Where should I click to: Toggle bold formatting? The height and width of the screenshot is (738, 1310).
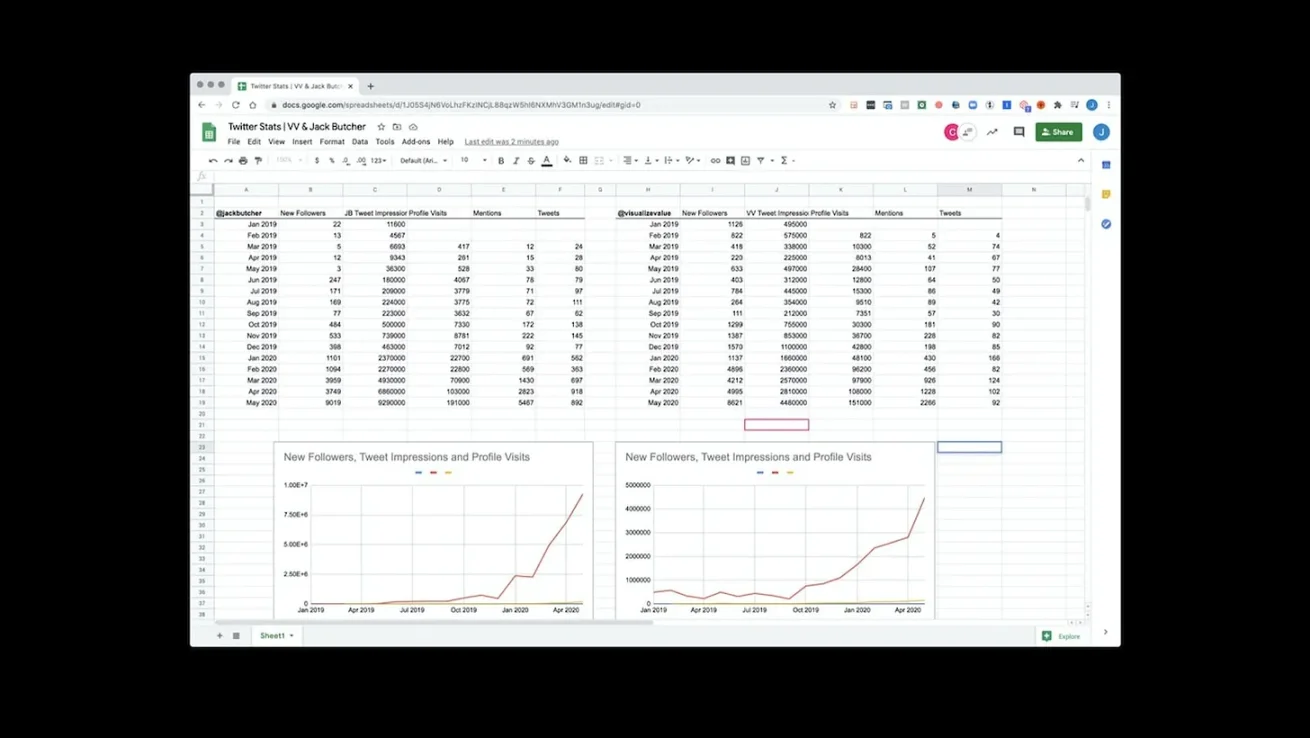501,160
